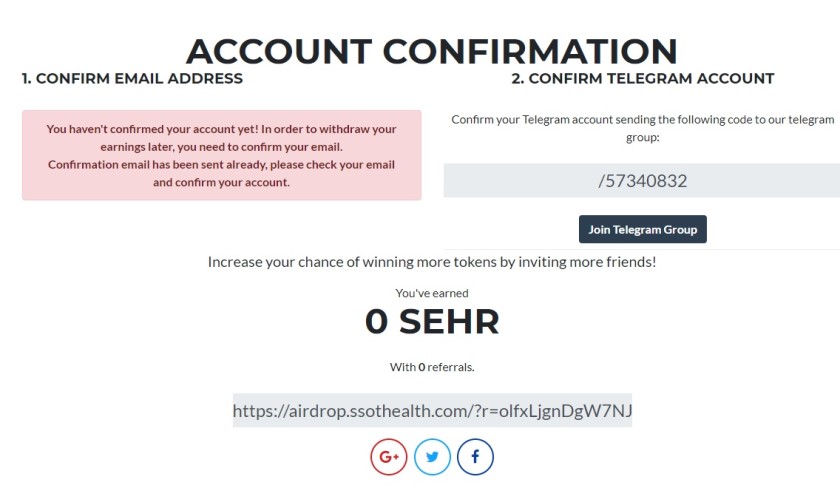
Task: Click the "With 0 referrals" text
Action: (432, 367)
